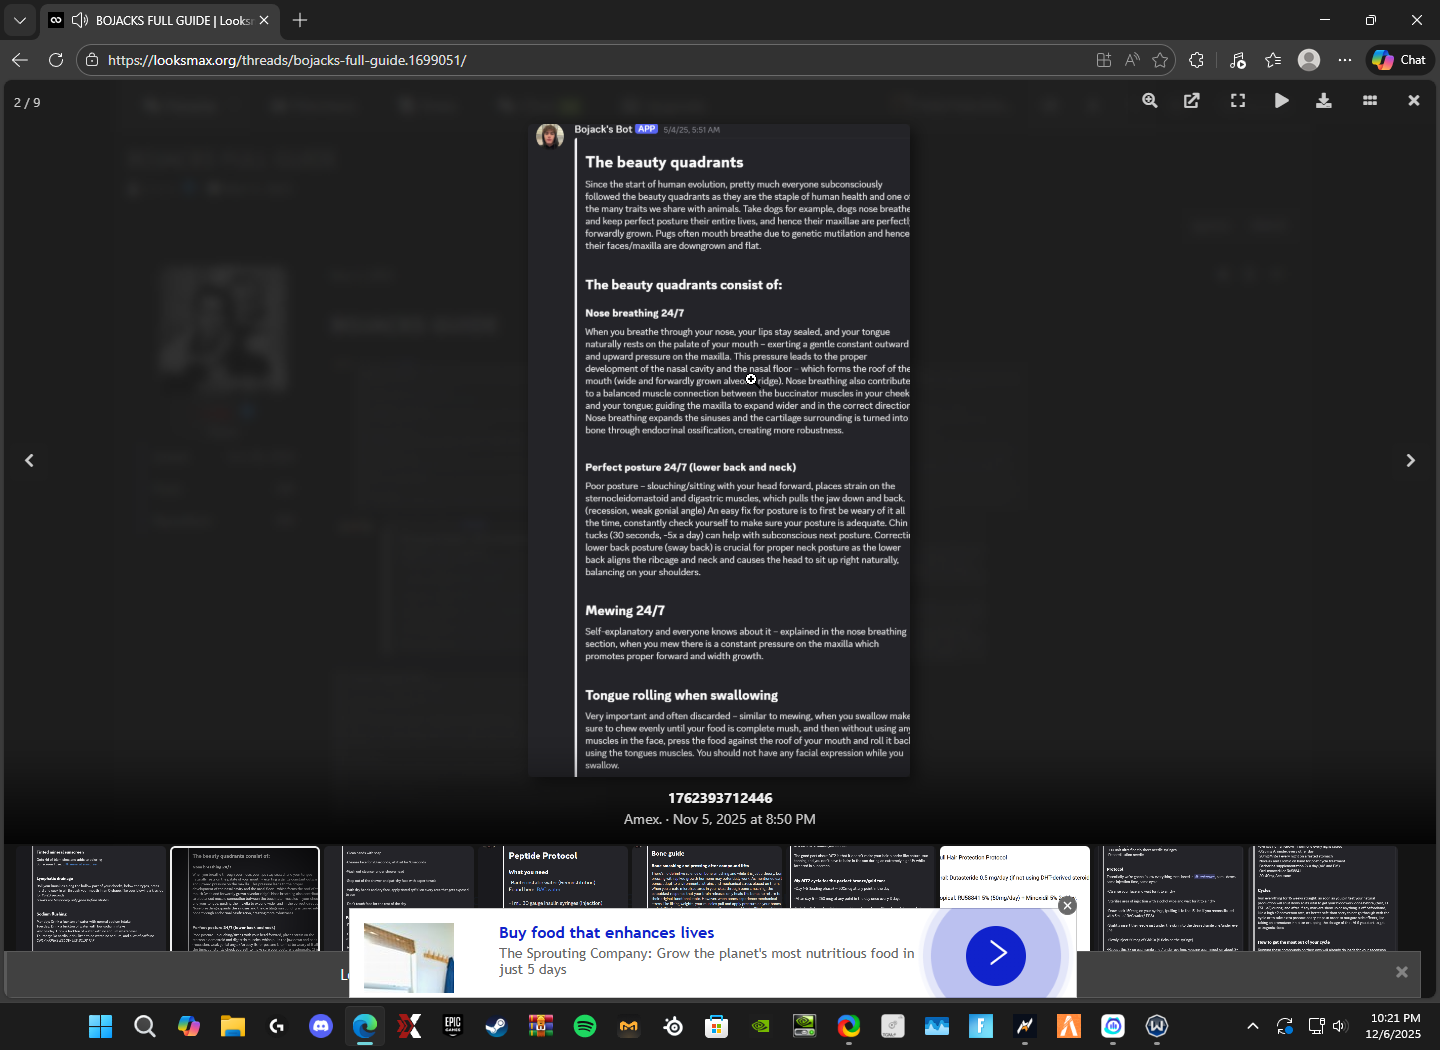
Task: Start the gallery slideshow
Action: (x=1282, y=101)
